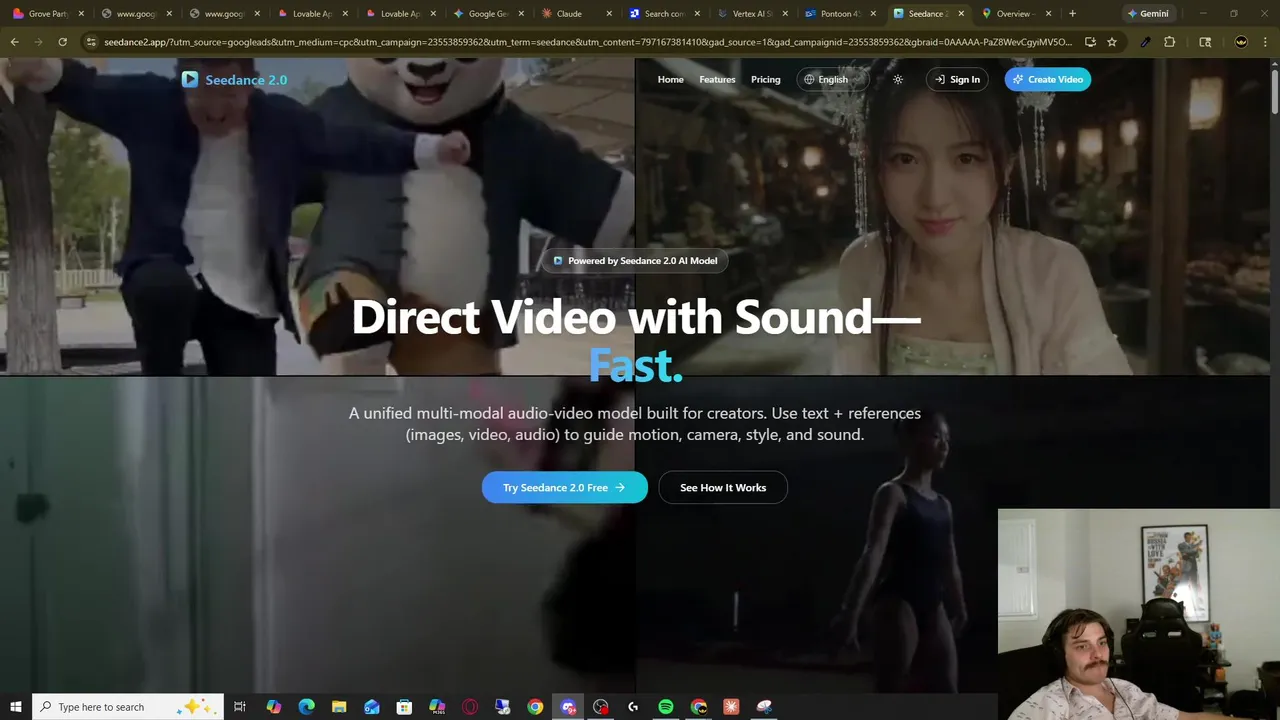Screen dimensions: 1280x720
Task: Bookmark this page with star icon
Action: point(1111,42)
